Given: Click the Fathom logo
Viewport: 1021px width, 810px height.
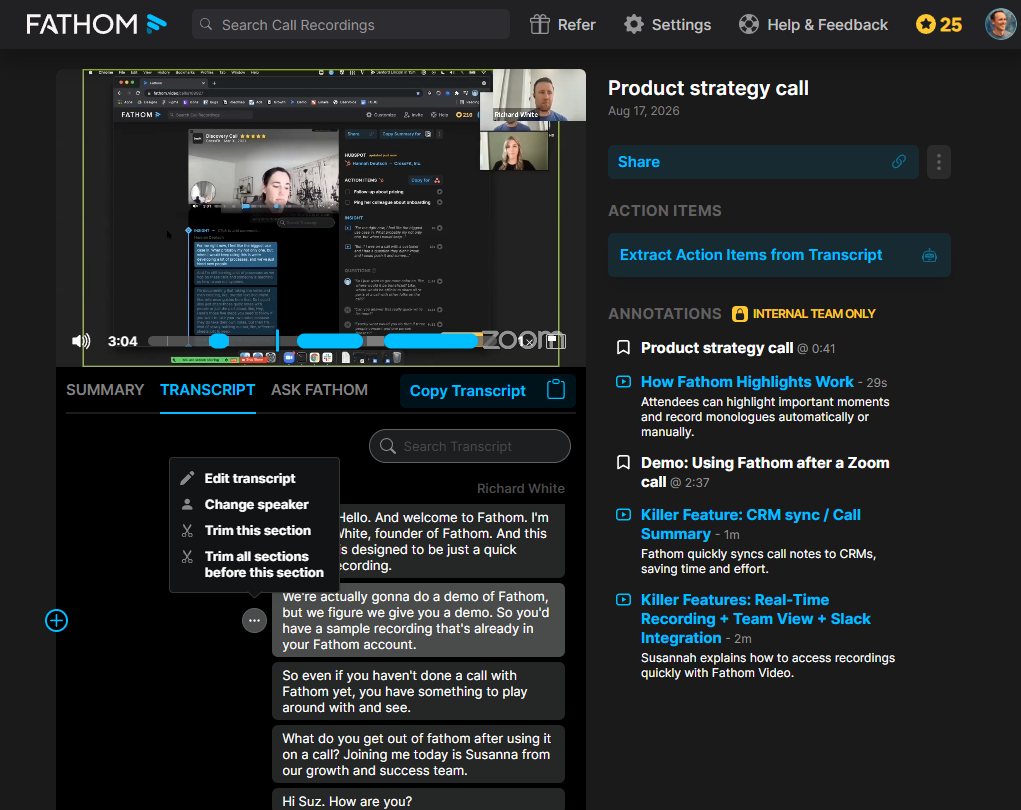Looking at the screenshot, I should (96, 25).
